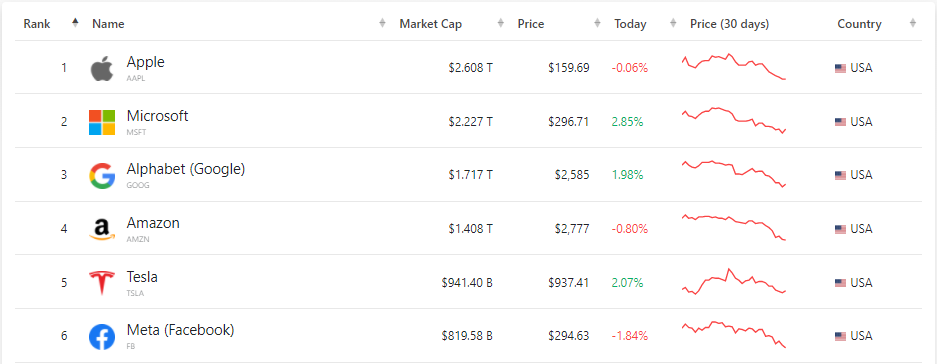
Task: Click the Name column header
Action: coord(108,24)
